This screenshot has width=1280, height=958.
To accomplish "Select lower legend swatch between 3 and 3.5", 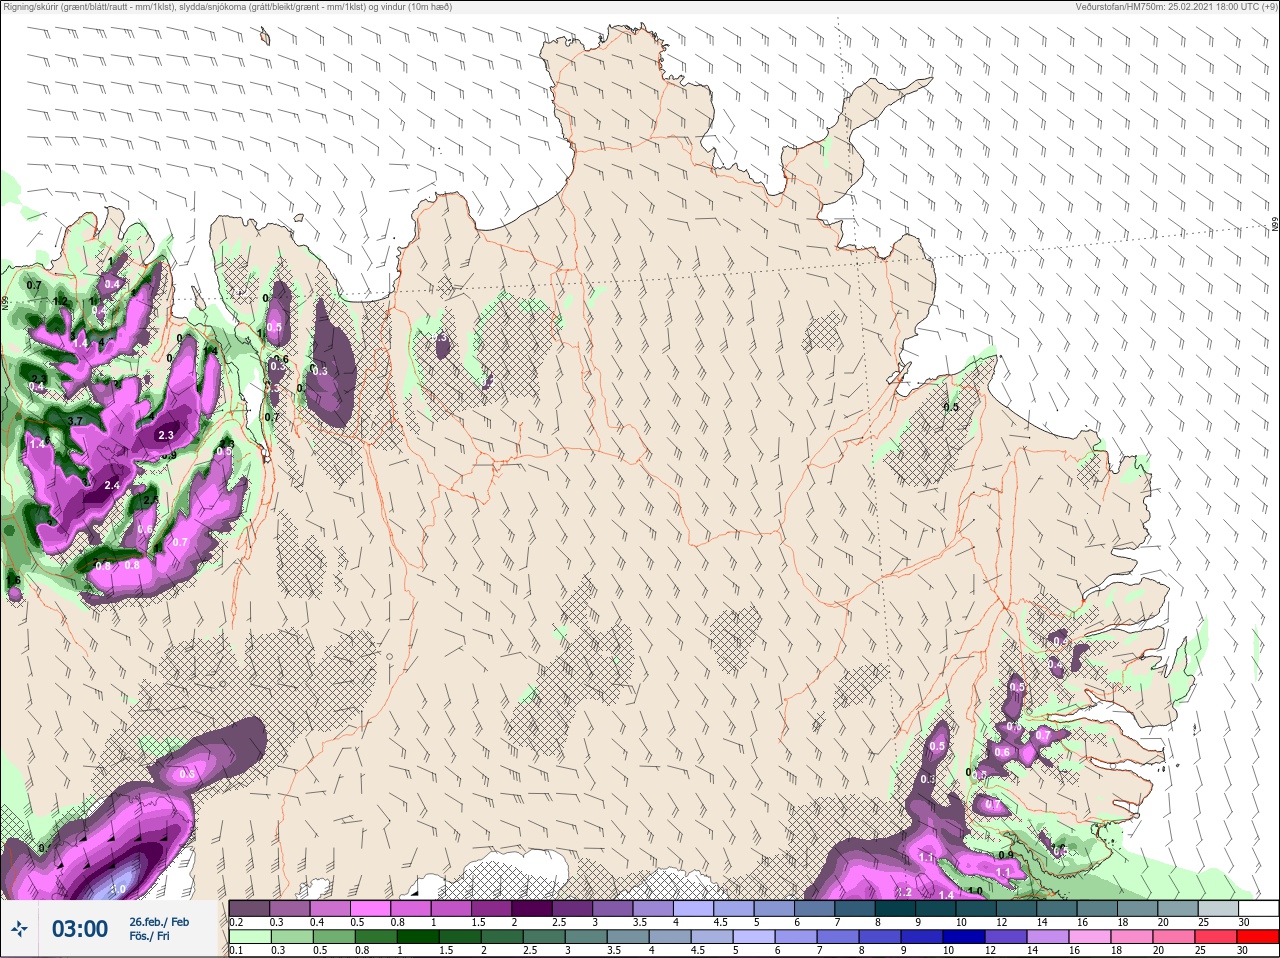I will (x=585, y=937).
